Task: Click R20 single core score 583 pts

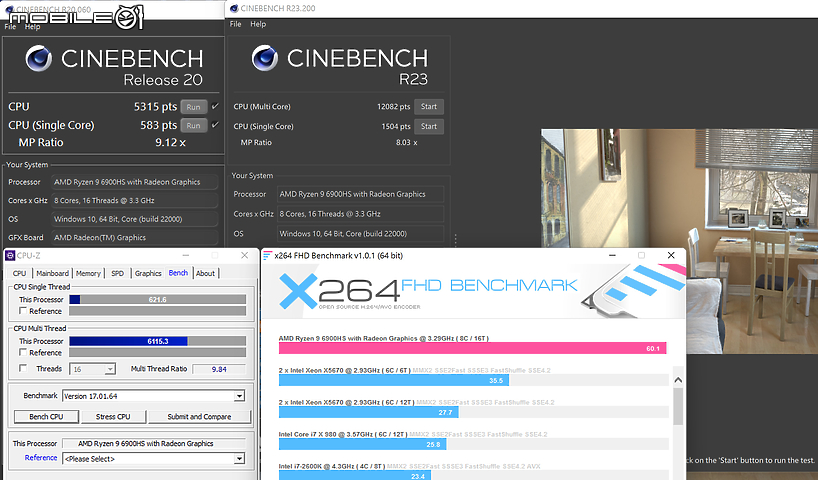Action: (159, 125)
